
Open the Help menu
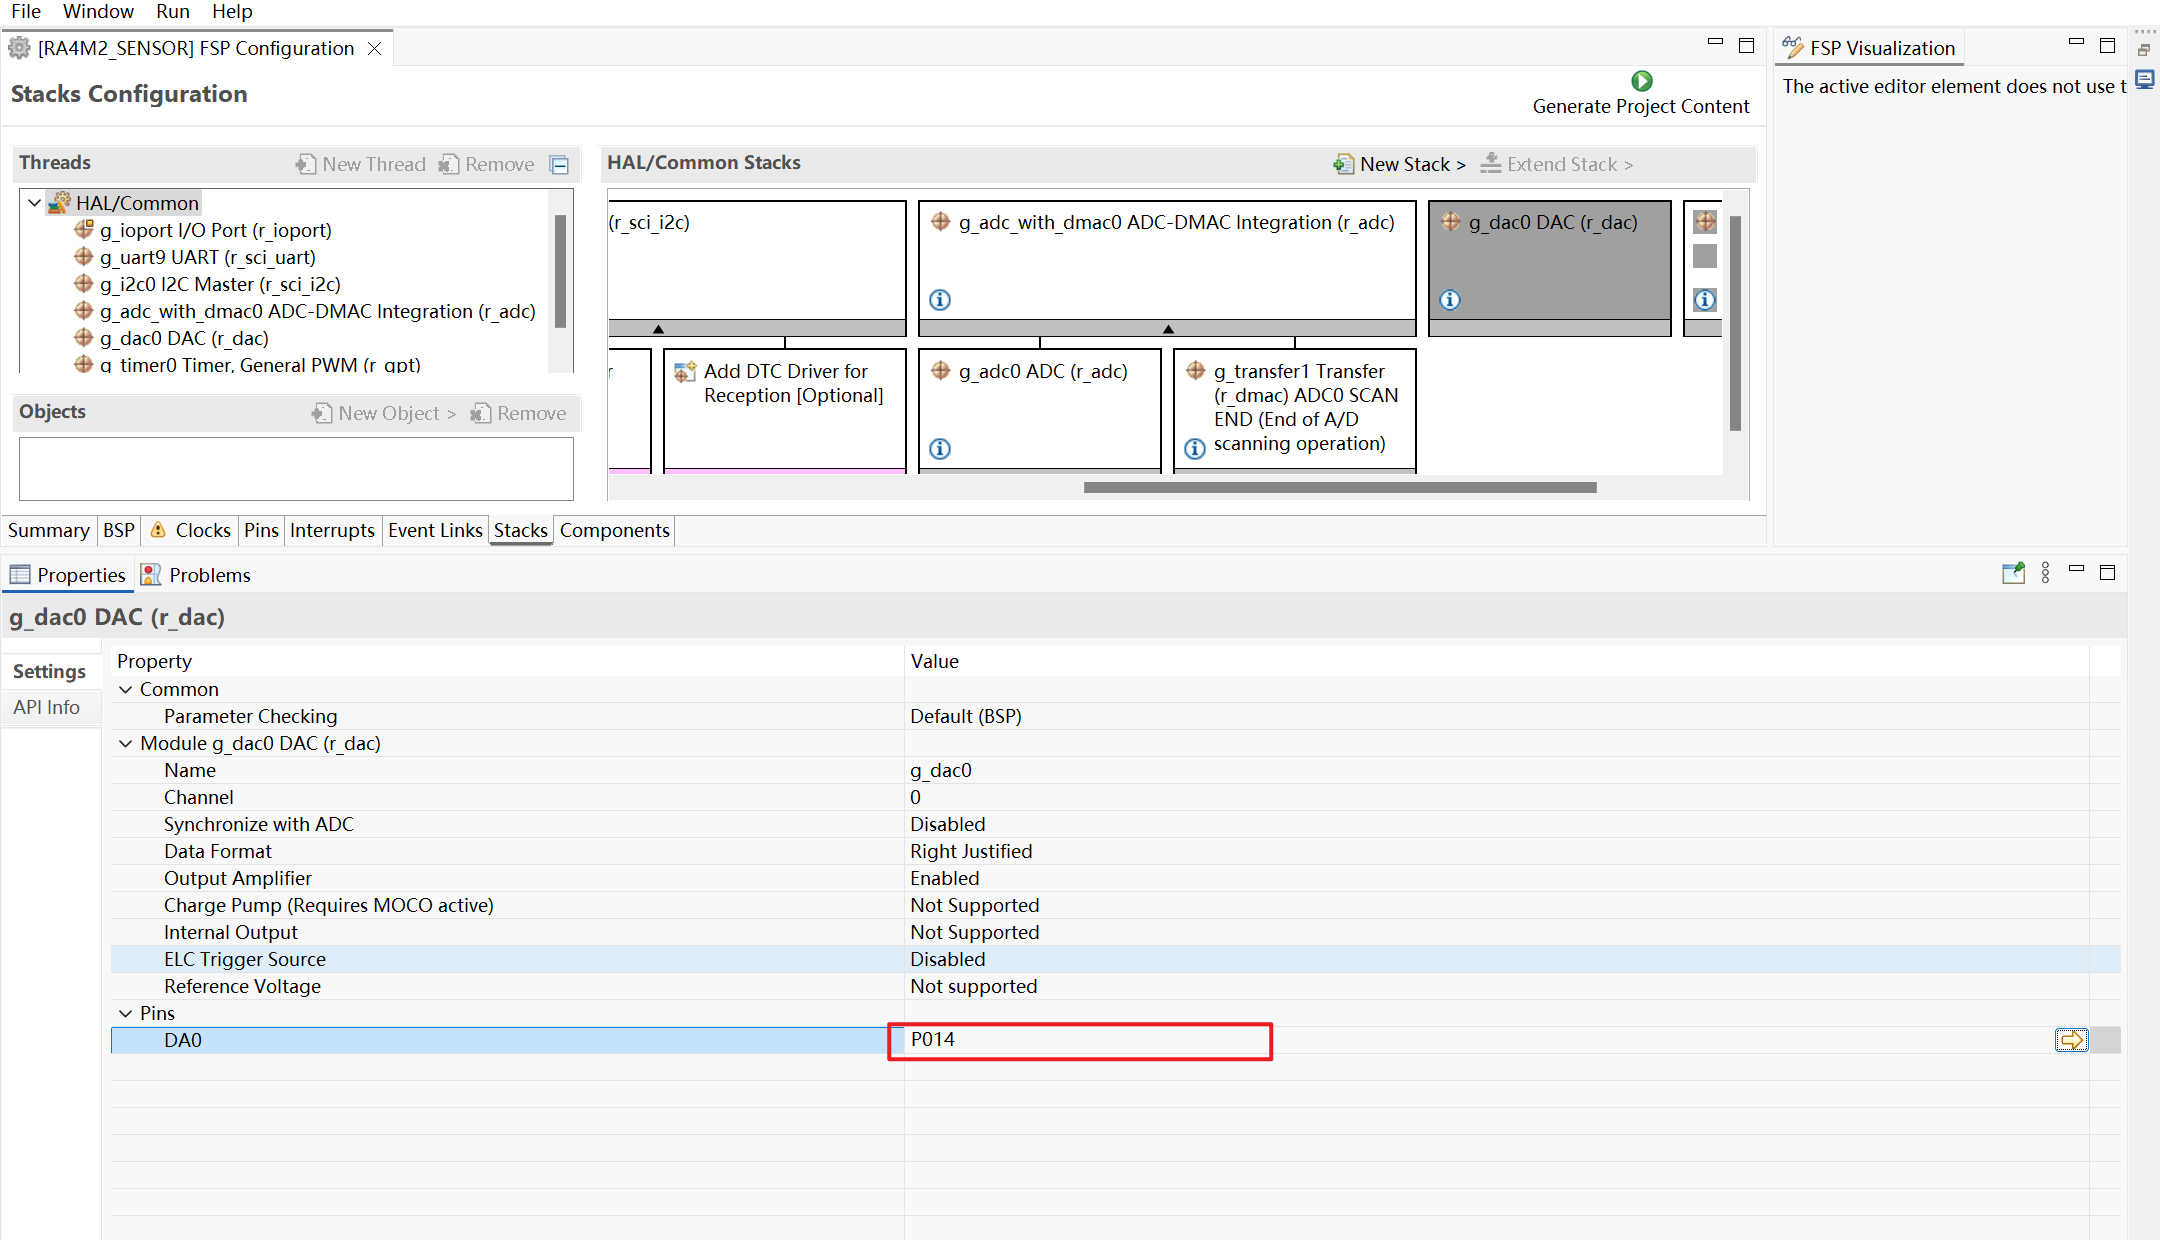[232, 11]
